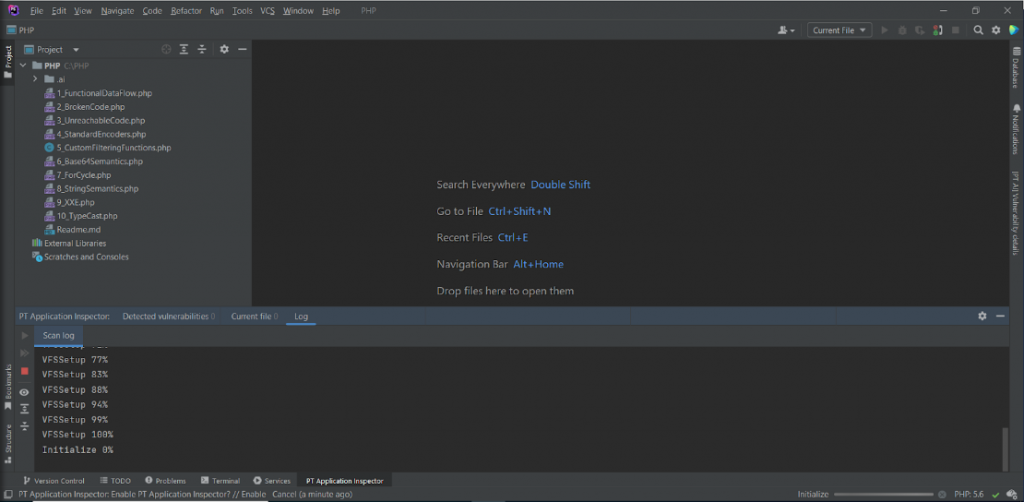Image resolution: width=1024 pixels, height=502 pixels.
Task: Click PHP: 5.6 language level in status bar
Action: point(968,494)
